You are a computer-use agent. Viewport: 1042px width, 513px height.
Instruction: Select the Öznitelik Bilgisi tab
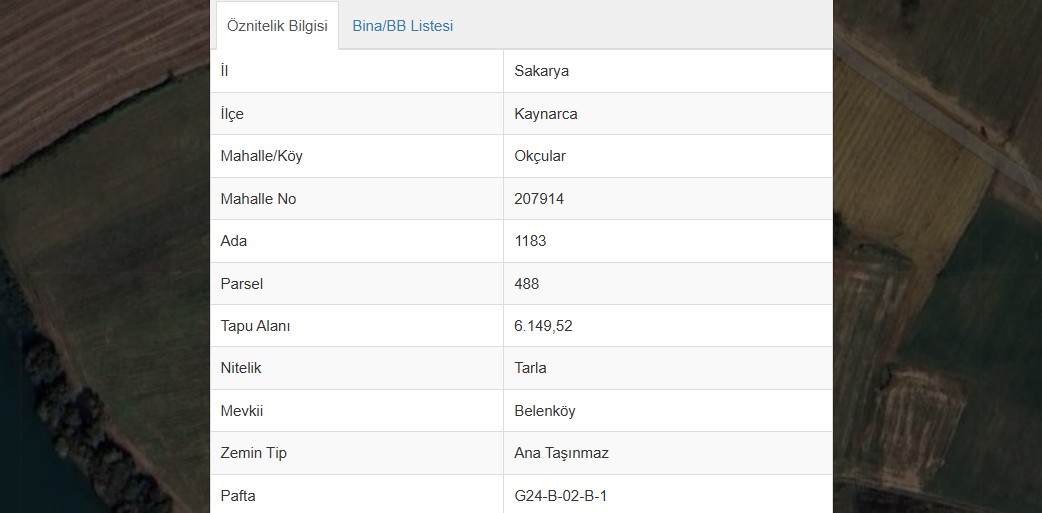[x=277, y=26]
